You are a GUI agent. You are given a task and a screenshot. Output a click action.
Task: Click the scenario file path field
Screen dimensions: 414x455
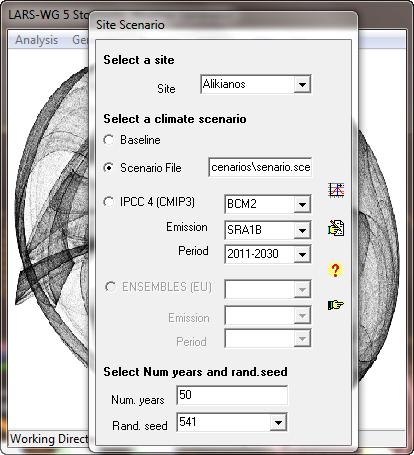[260, 167]
